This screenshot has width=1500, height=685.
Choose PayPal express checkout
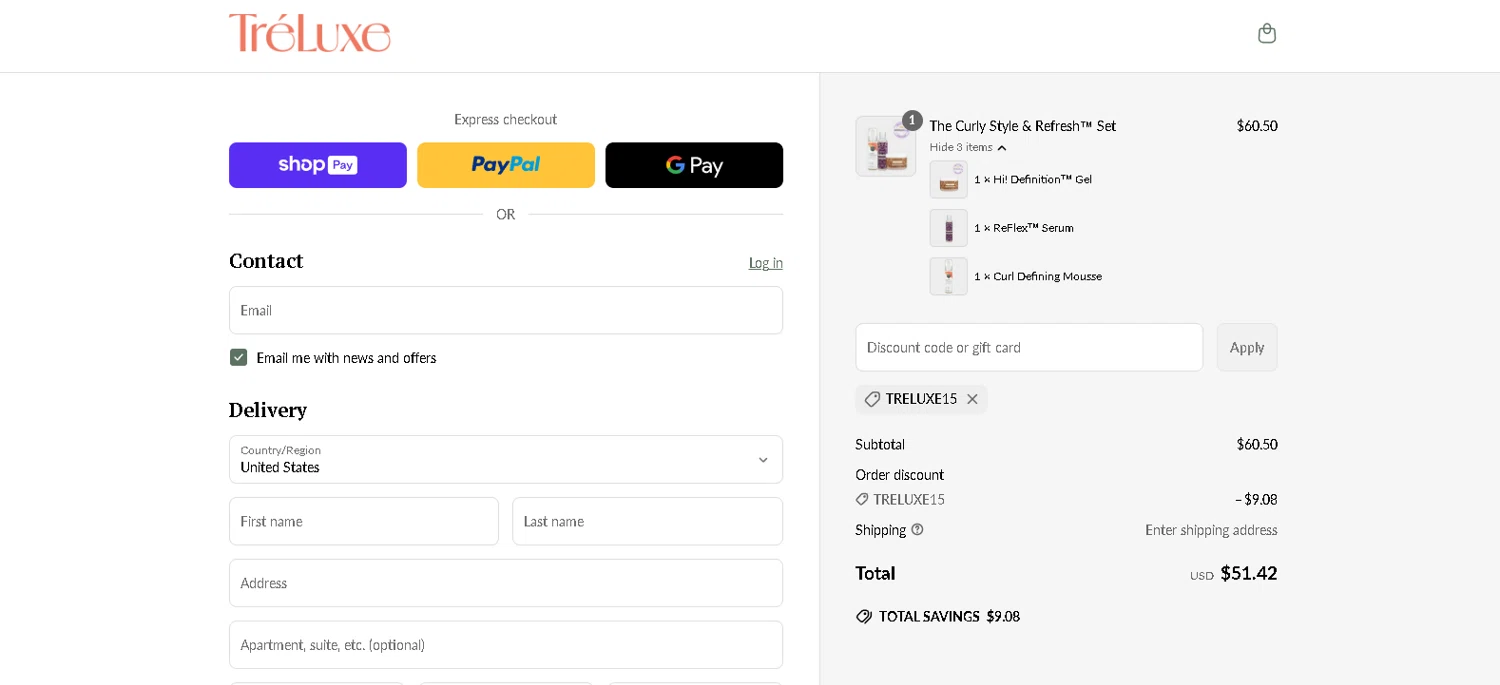[506, 165]
